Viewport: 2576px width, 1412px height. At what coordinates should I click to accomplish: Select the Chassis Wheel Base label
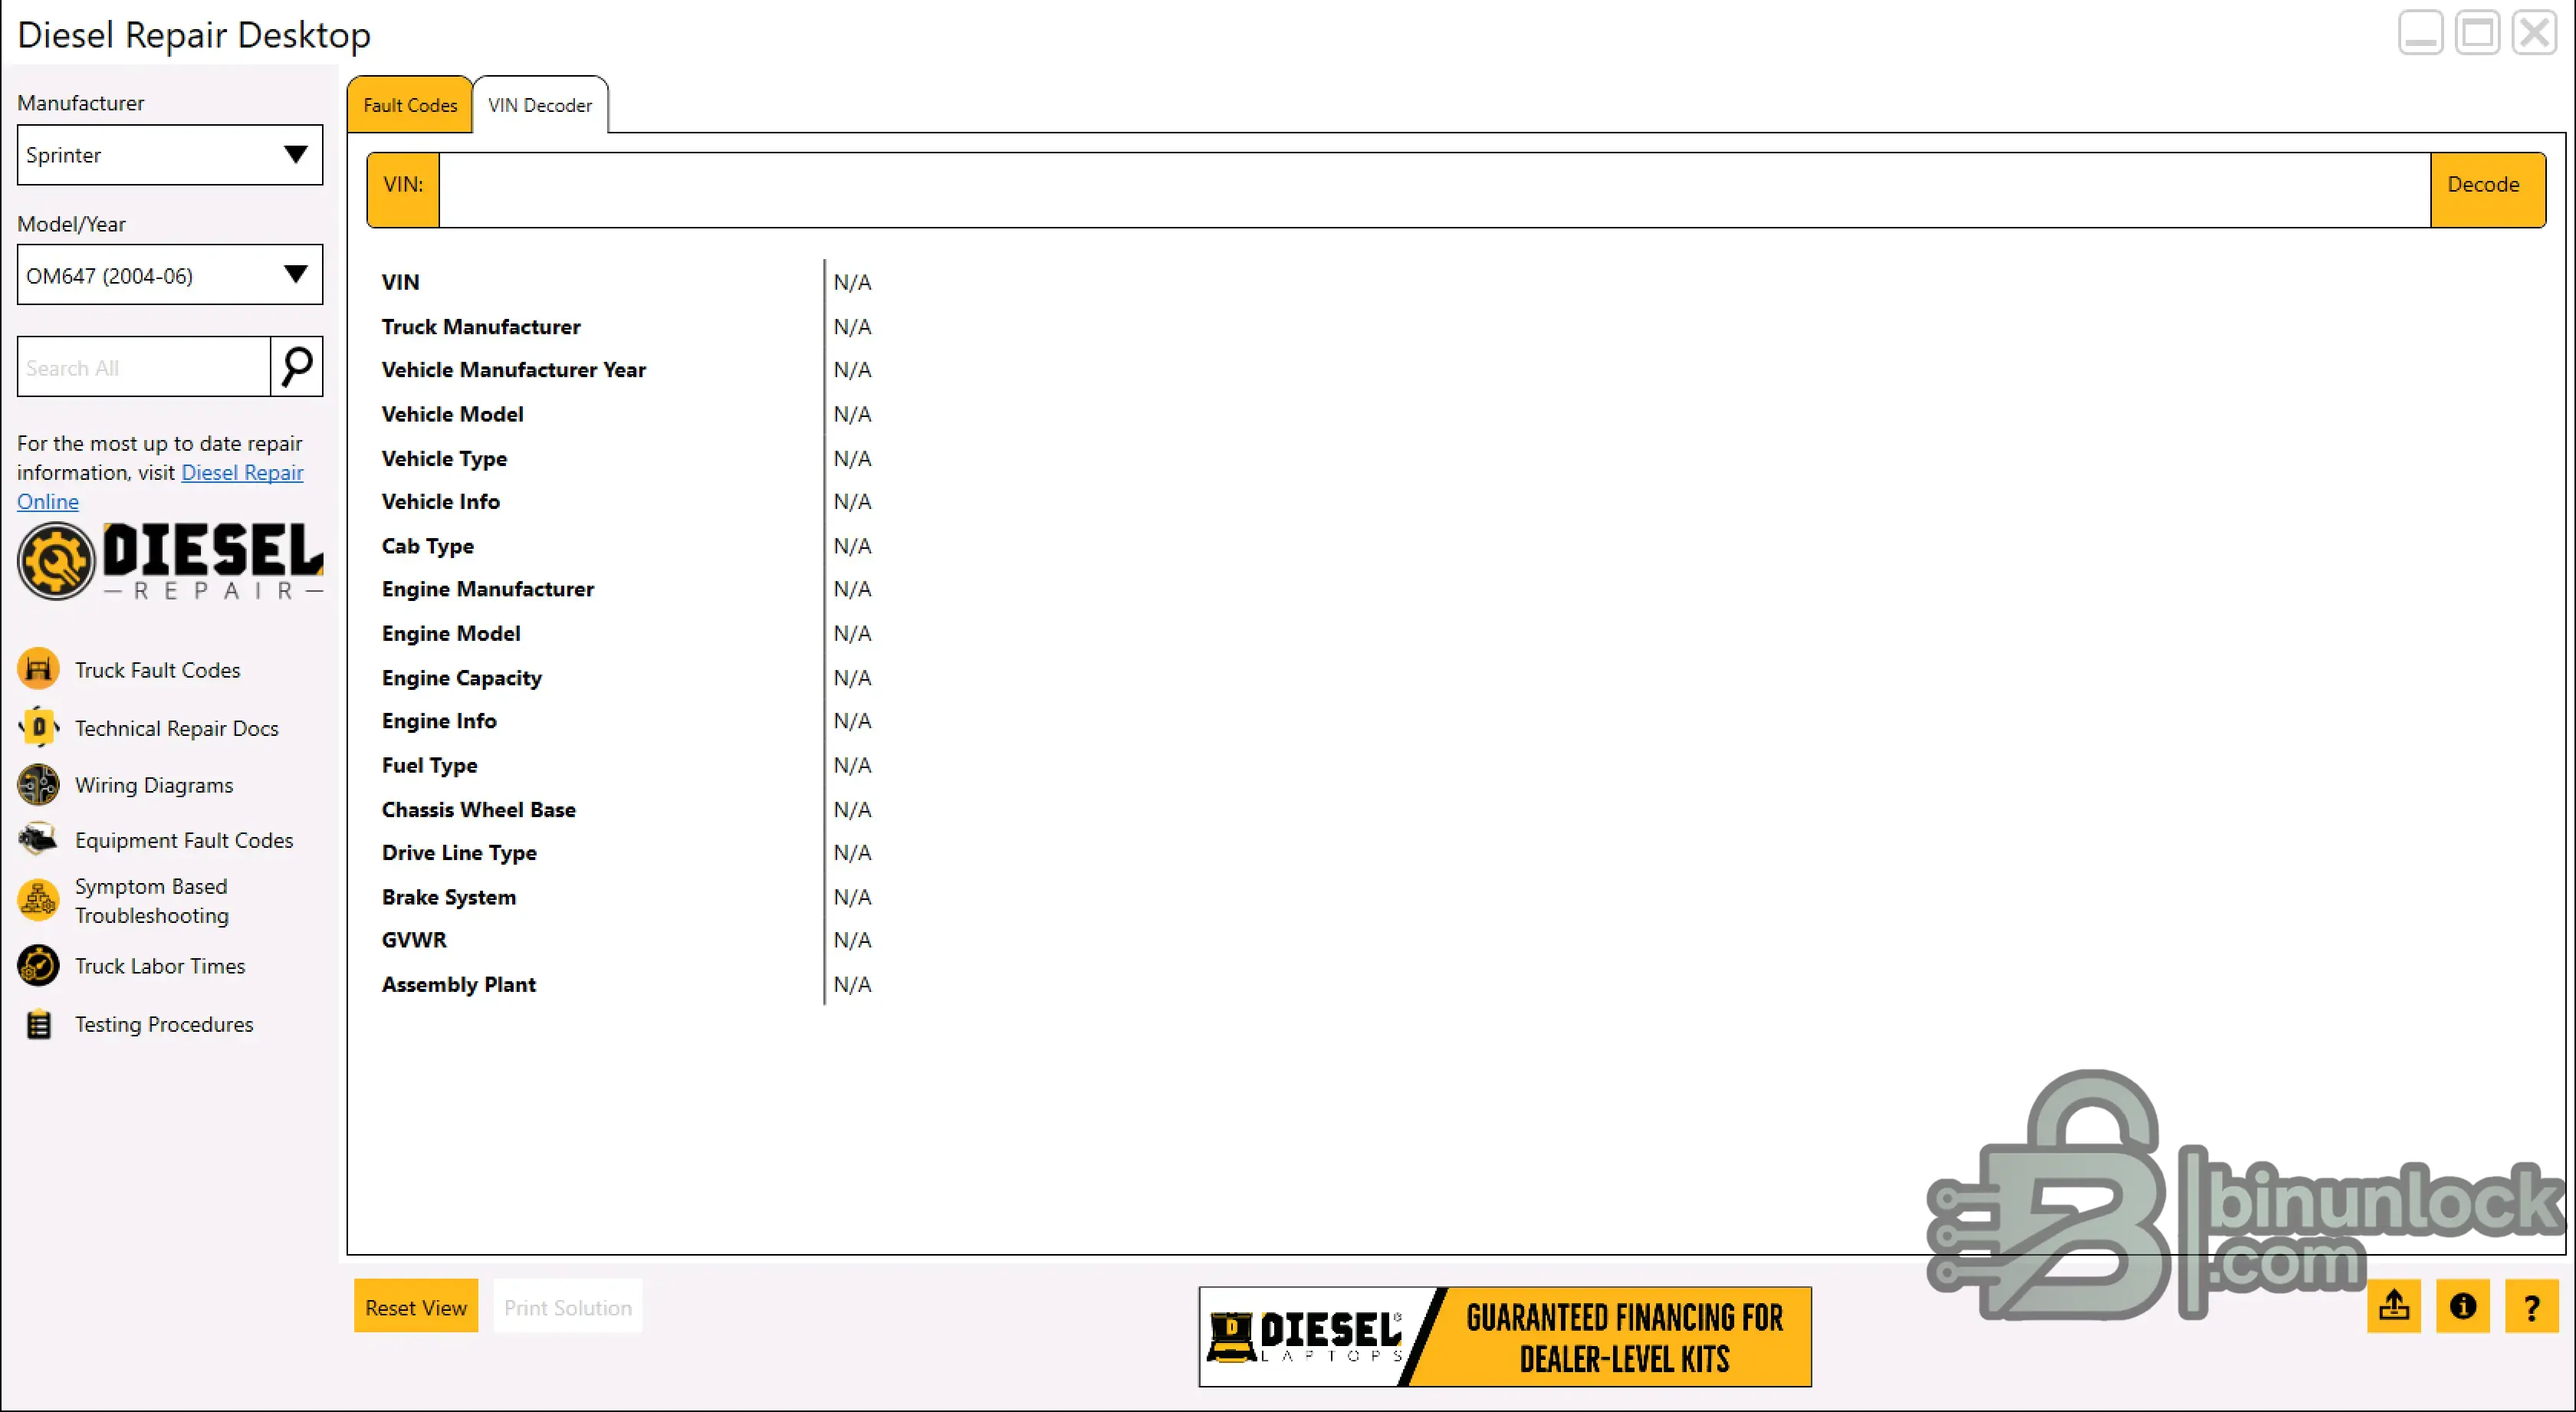[x=479, y=809]
